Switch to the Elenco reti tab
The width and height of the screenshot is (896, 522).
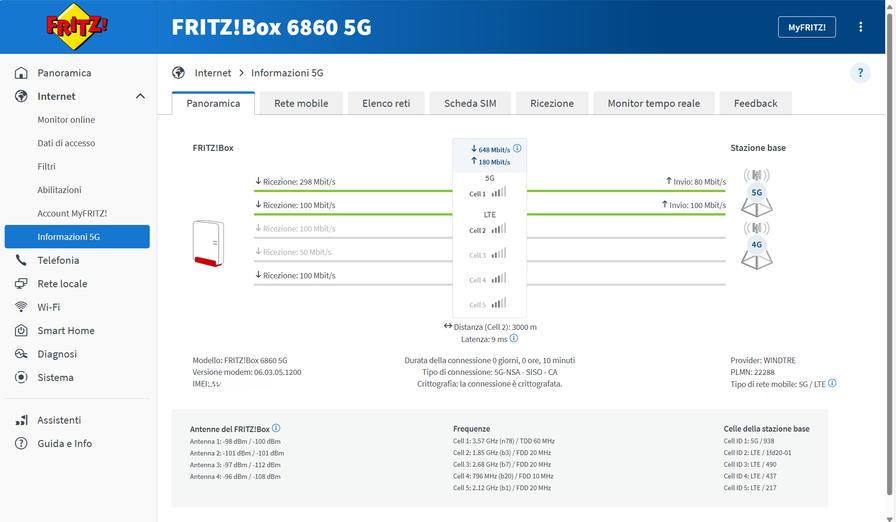[x=386, y=103]
